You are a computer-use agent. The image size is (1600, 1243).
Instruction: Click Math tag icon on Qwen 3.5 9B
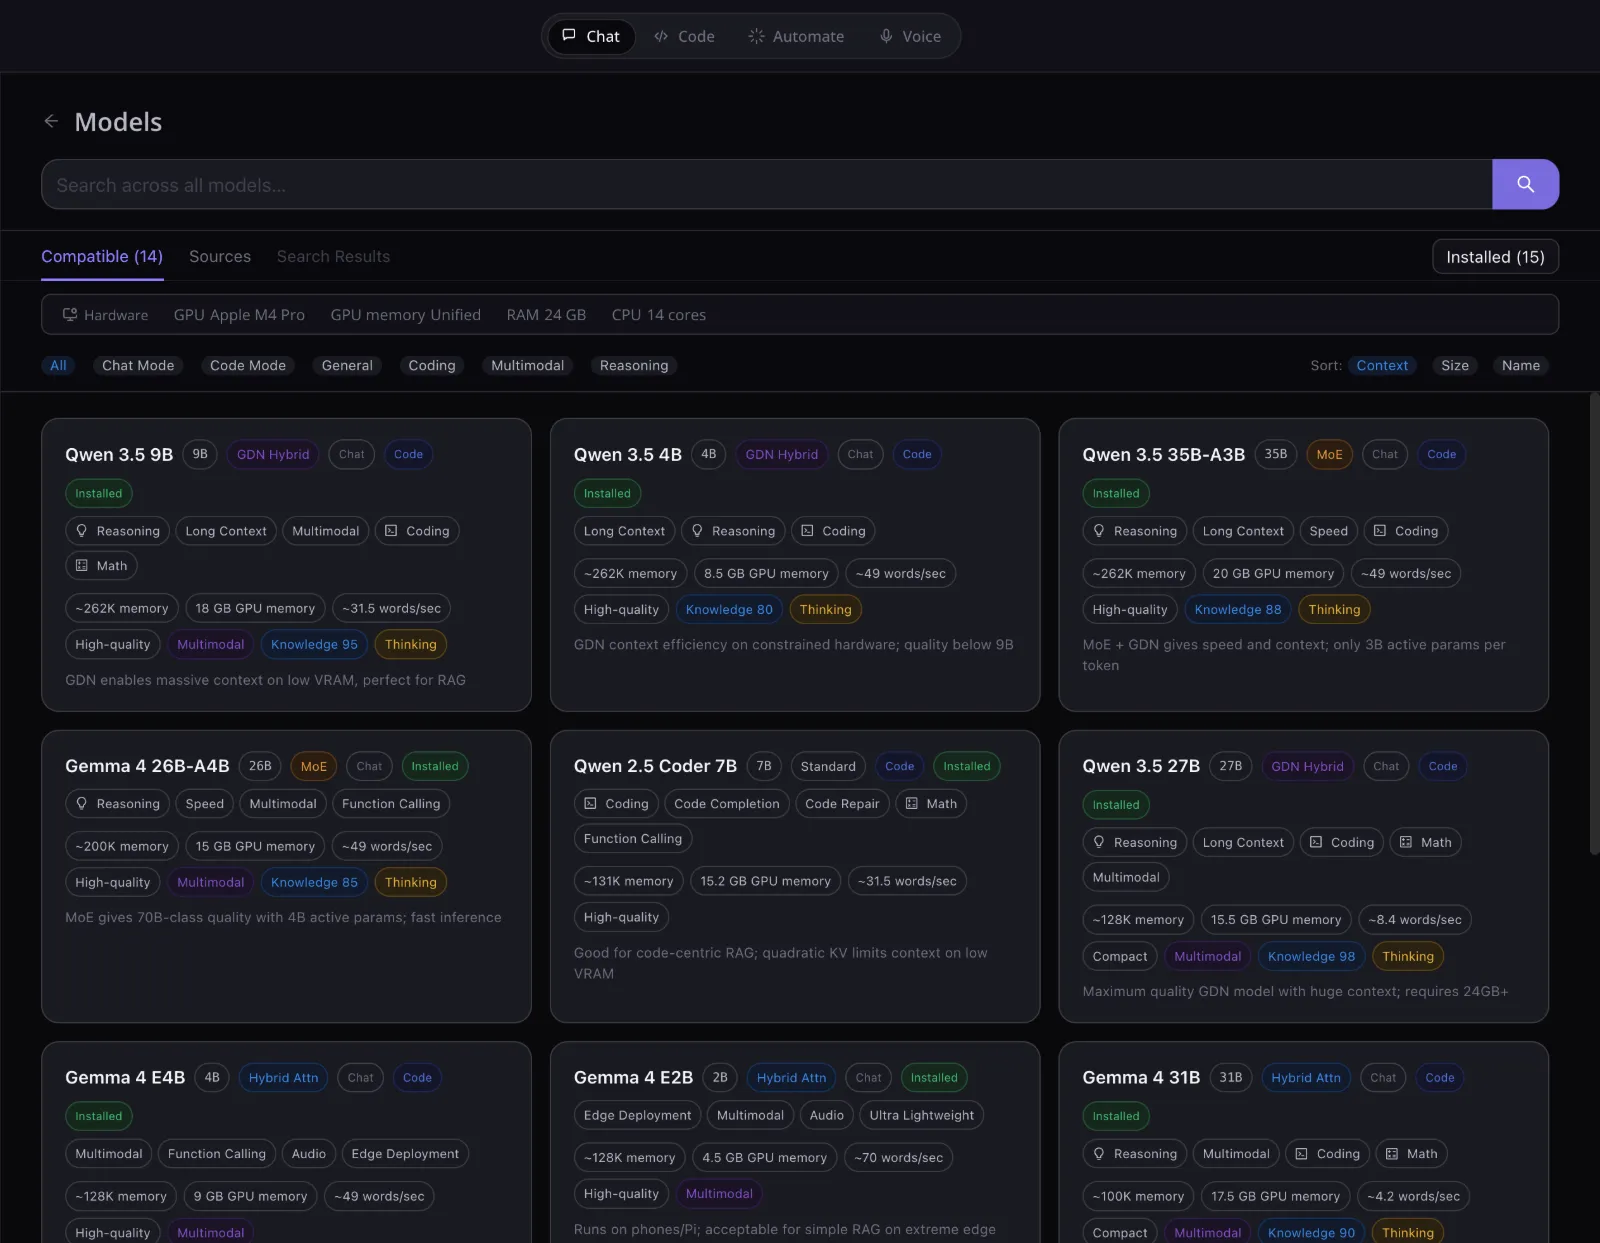pyautogui.click(x=82, y=566)
